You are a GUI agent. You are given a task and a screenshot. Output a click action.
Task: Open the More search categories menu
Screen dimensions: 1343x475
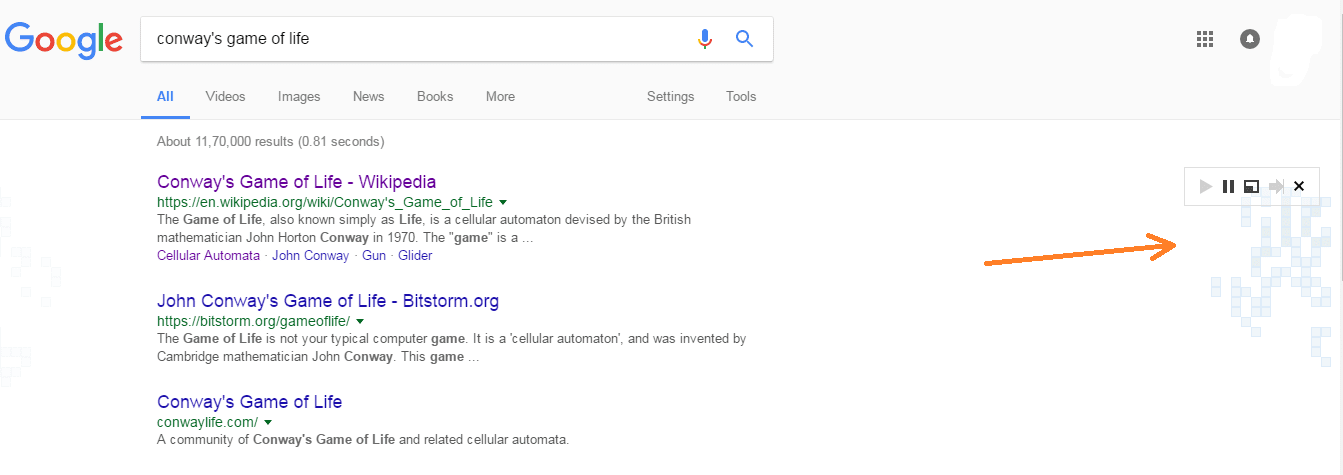[500, 97]
